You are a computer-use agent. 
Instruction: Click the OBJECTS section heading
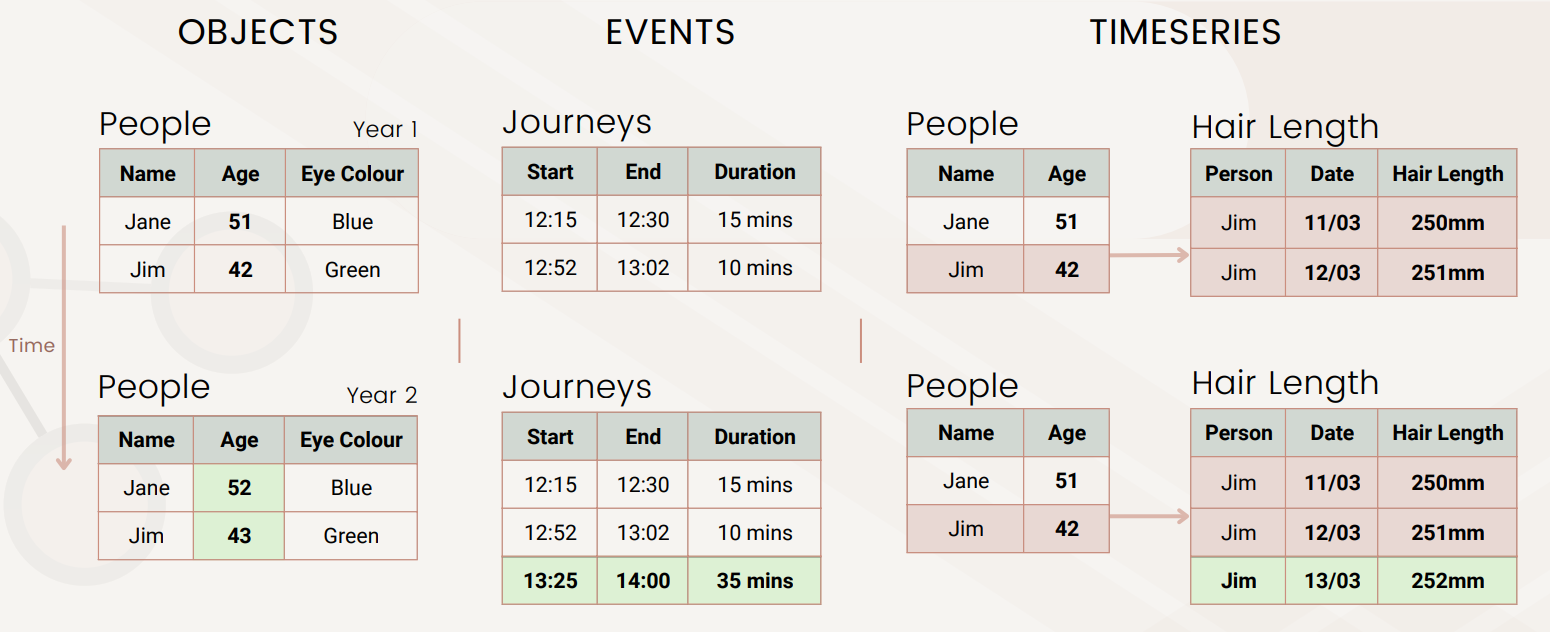(x=258, y=32)
